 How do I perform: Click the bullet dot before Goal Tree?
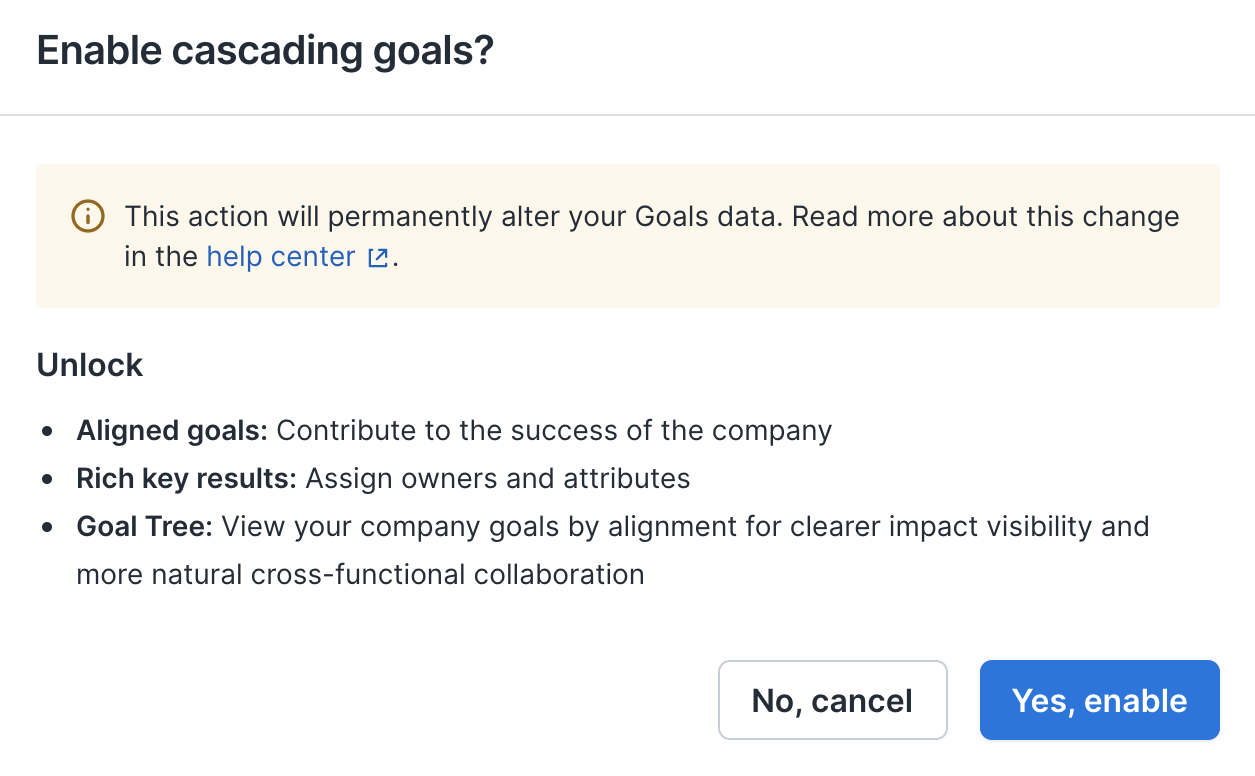47,528
